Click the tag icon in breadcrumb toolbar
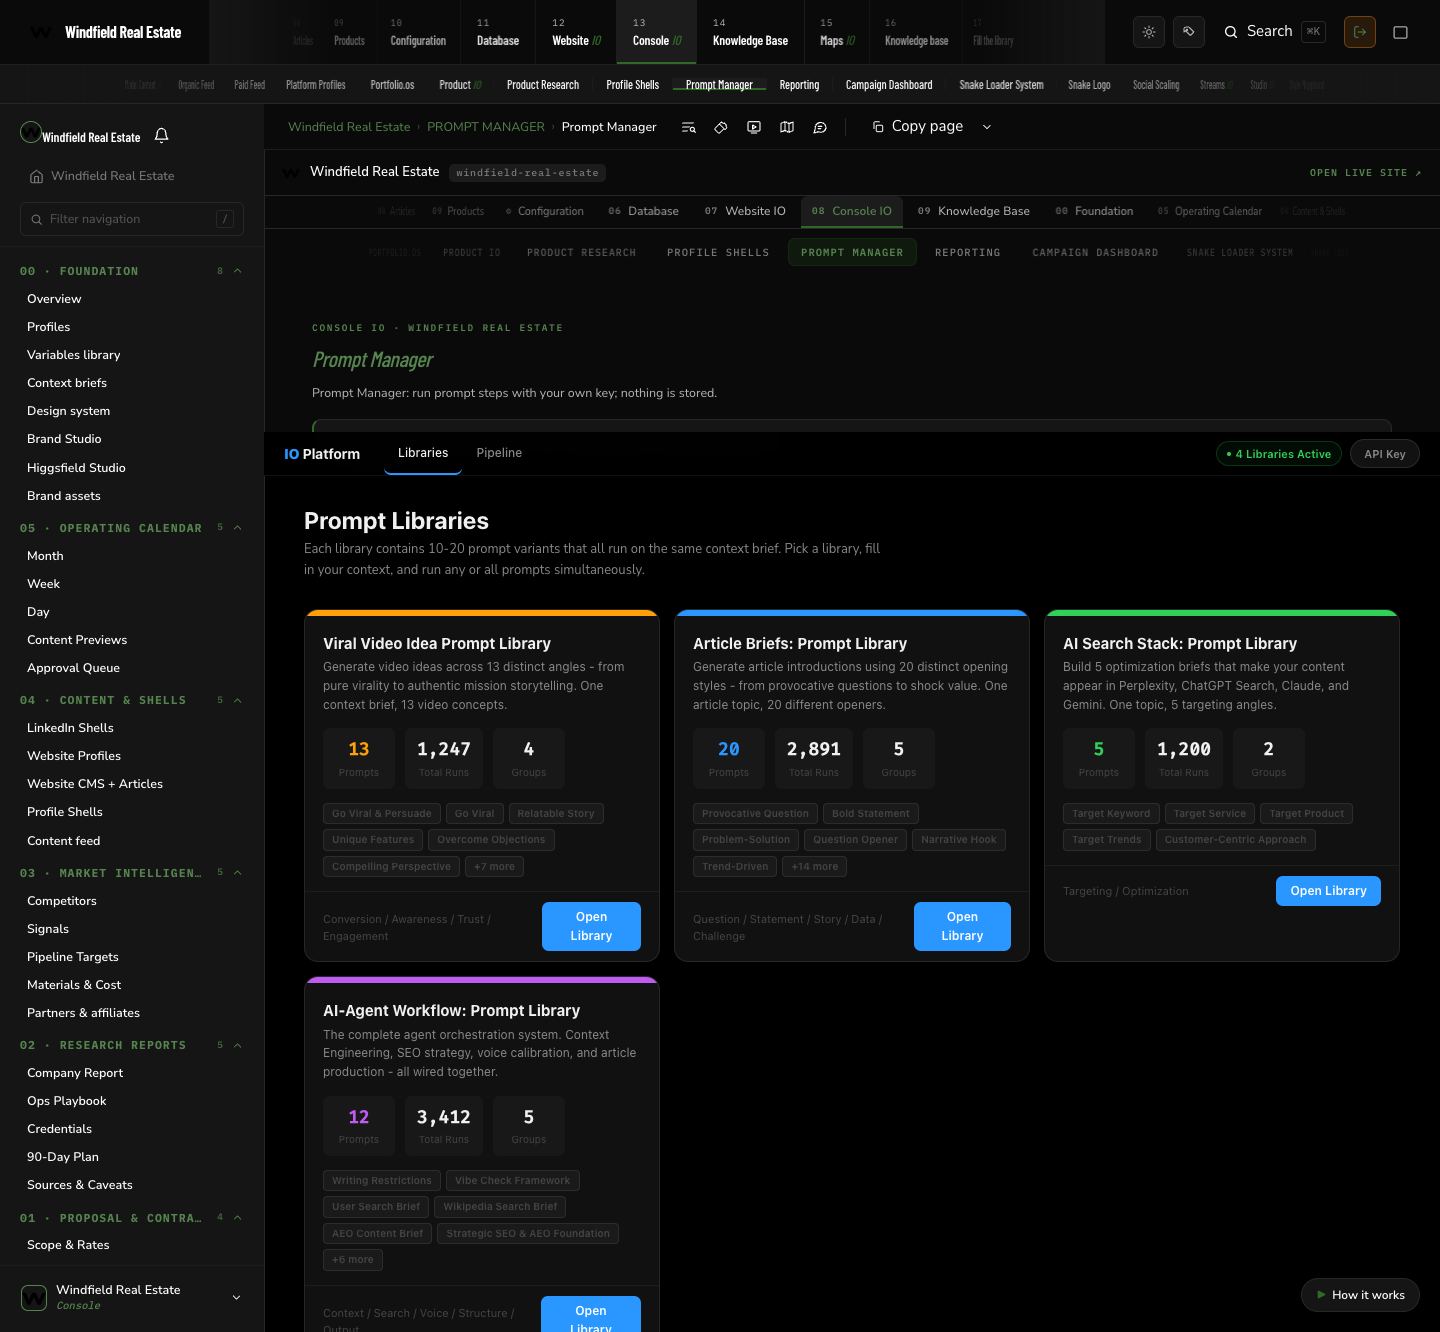The image size is (1440, 1332). (721, 127)
